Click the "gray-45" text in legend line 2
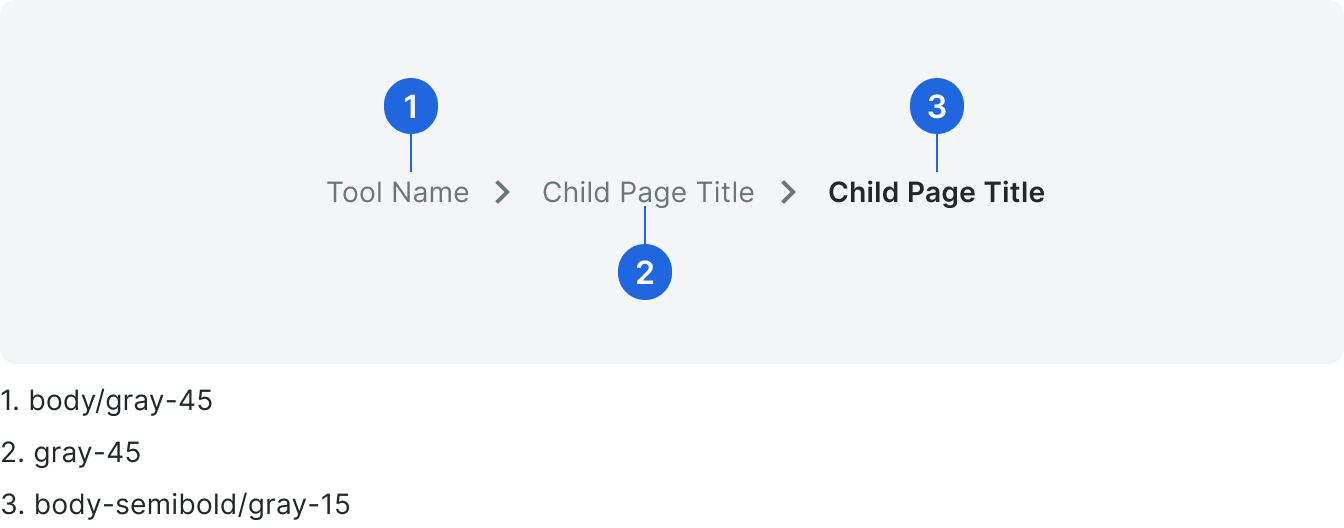This screenshot has height=528, width=1344. (x=87, y=453)
